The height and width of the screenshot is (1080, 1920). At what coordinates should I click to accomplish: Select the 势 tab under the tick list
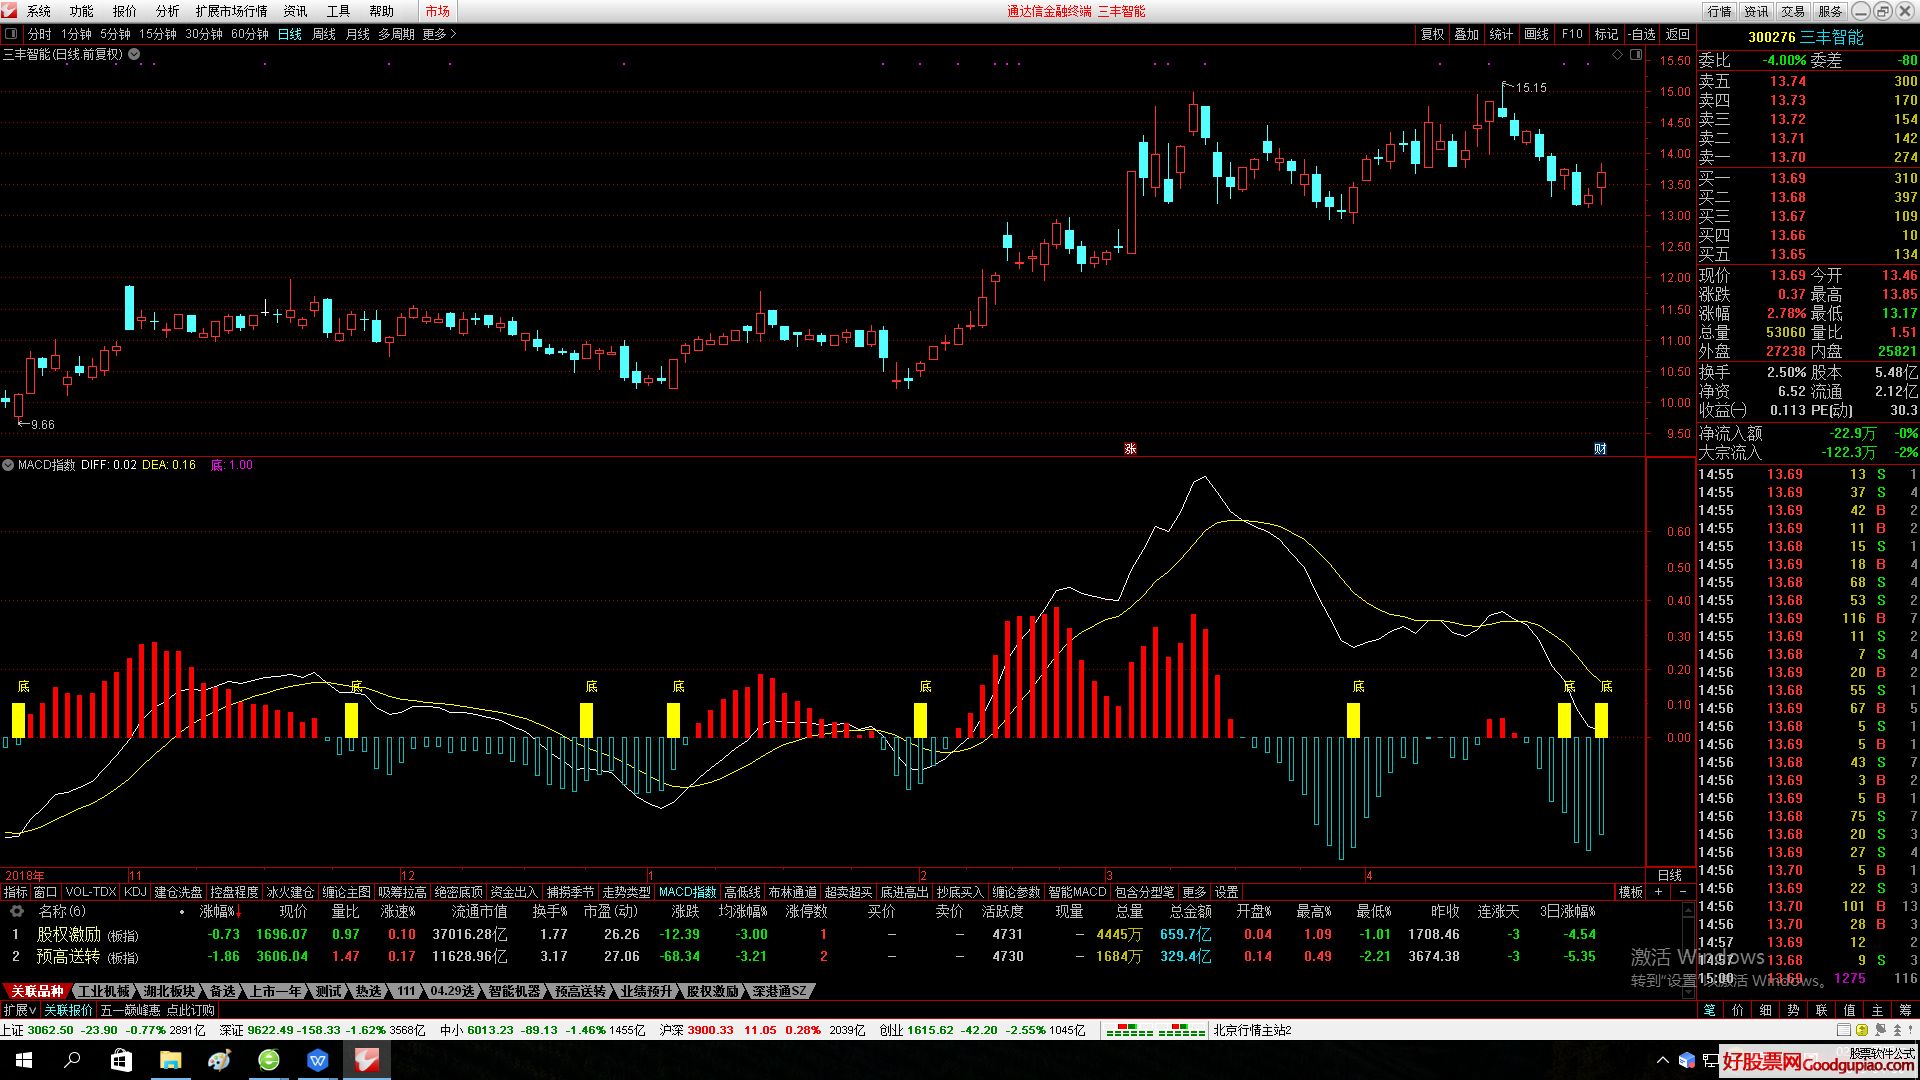pyautogui.click(x=1793, y=1010)
